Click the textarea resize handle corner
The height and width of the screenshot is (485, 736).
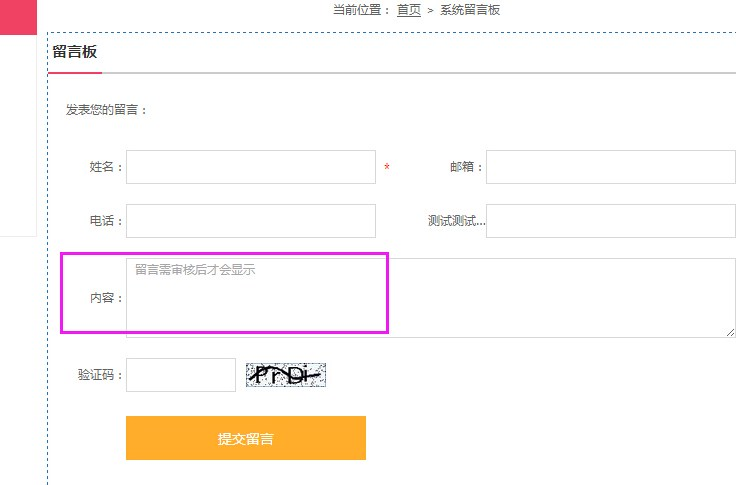click(x=730, y=332)
